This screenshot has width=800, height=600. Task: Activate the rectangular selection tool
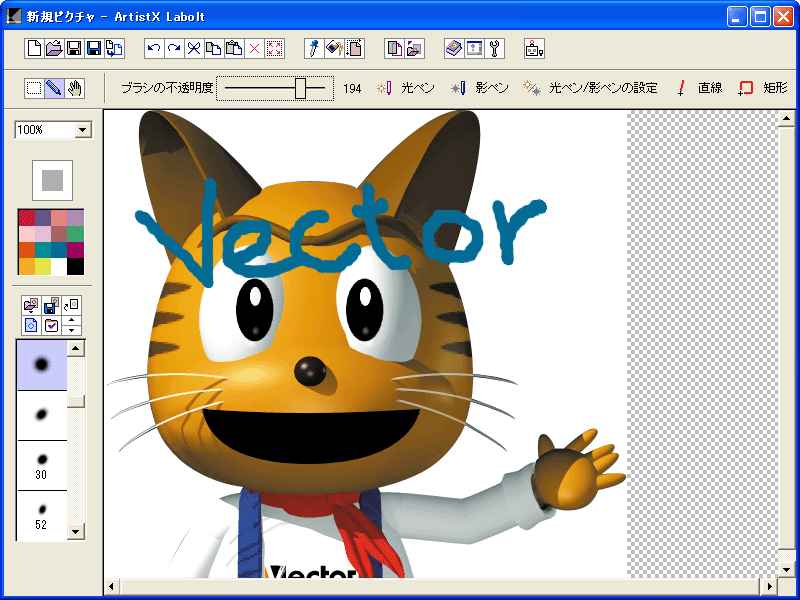coord(34,88)
